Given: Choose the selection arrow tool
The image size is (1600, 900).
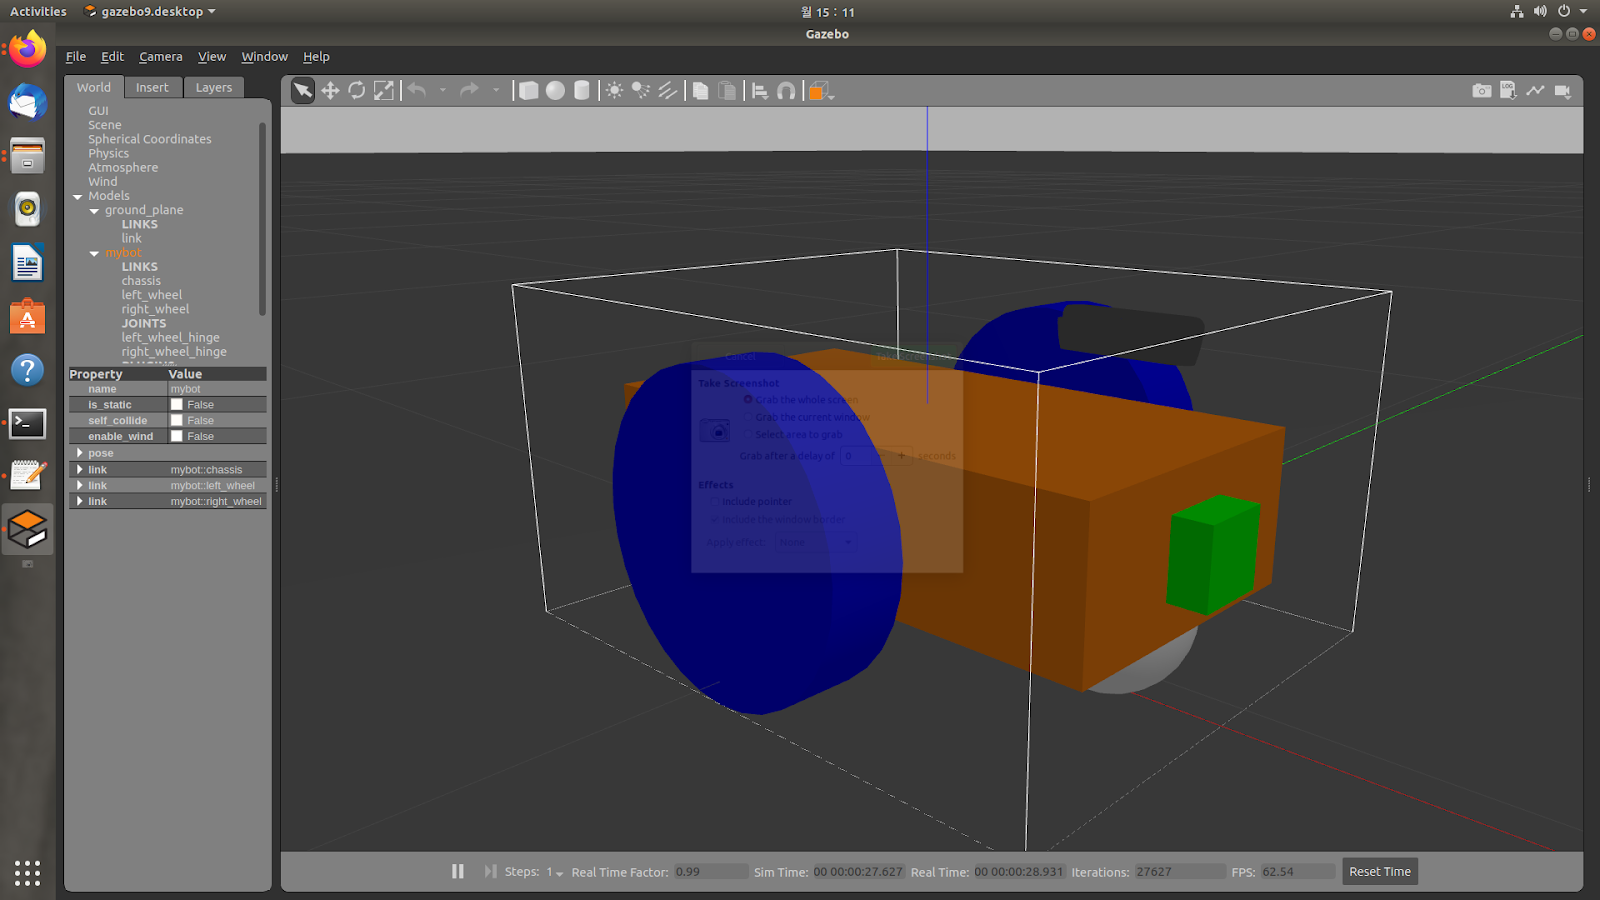Looking at the screenshot, I should (x=302, y=91).
